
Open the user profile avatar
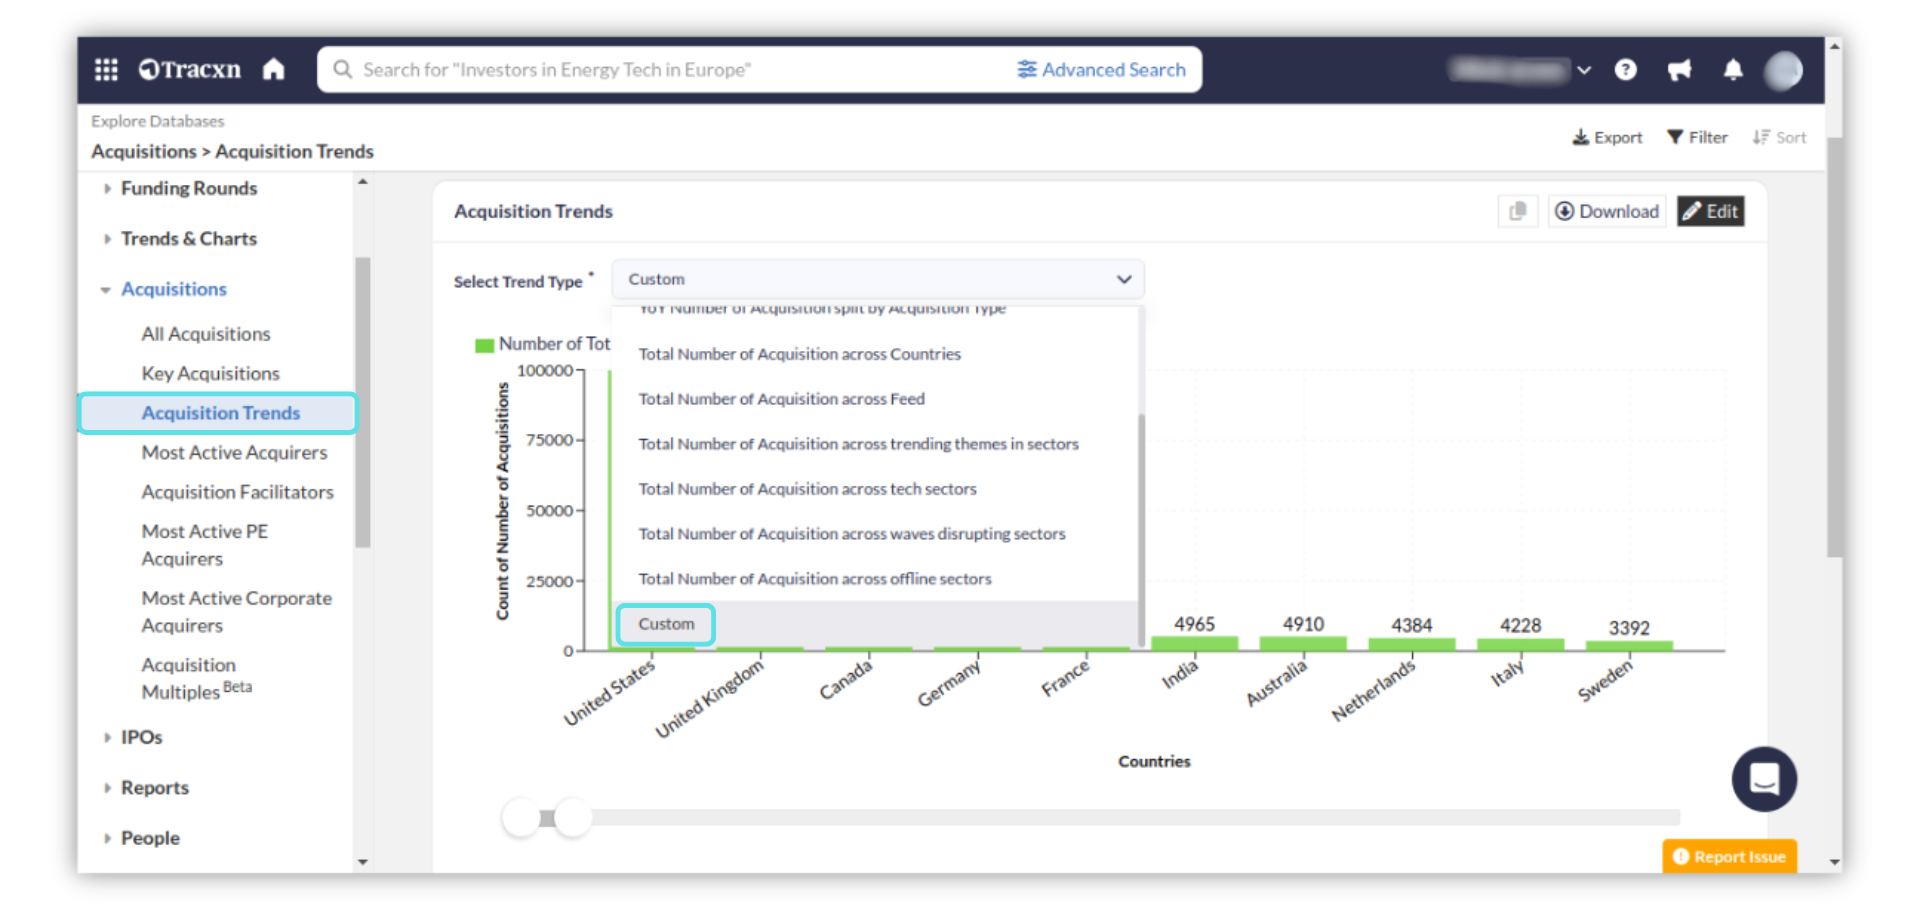[1783, 70]
